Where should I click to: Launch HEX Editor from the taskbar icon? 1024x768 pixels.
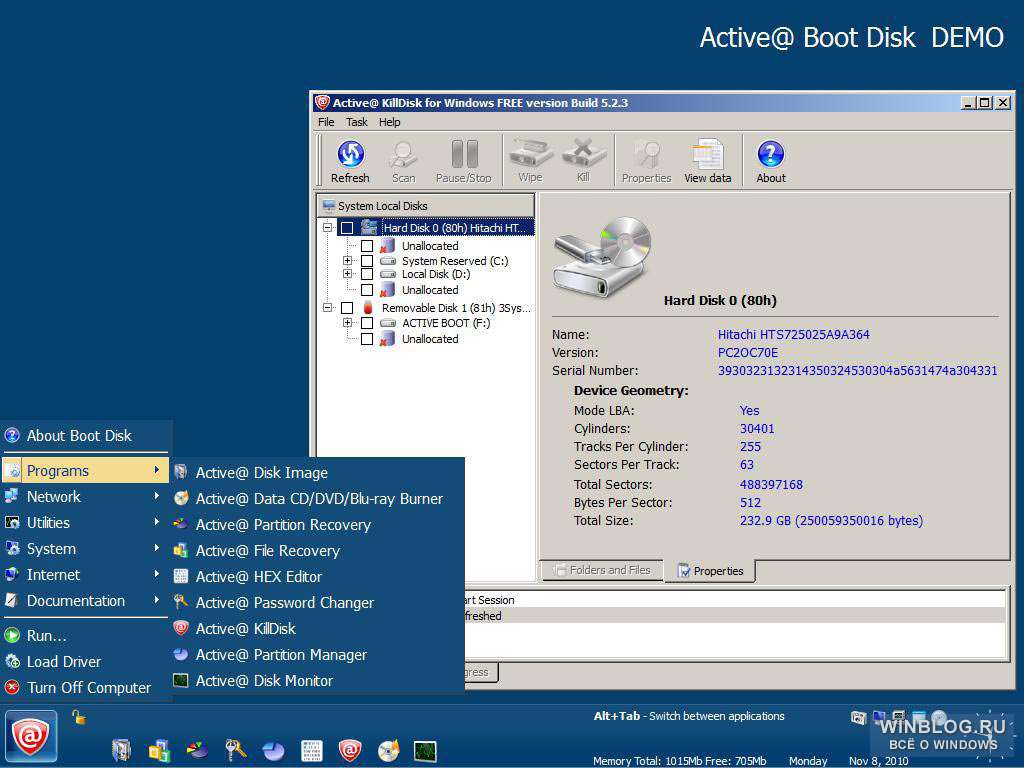(312, 750)
